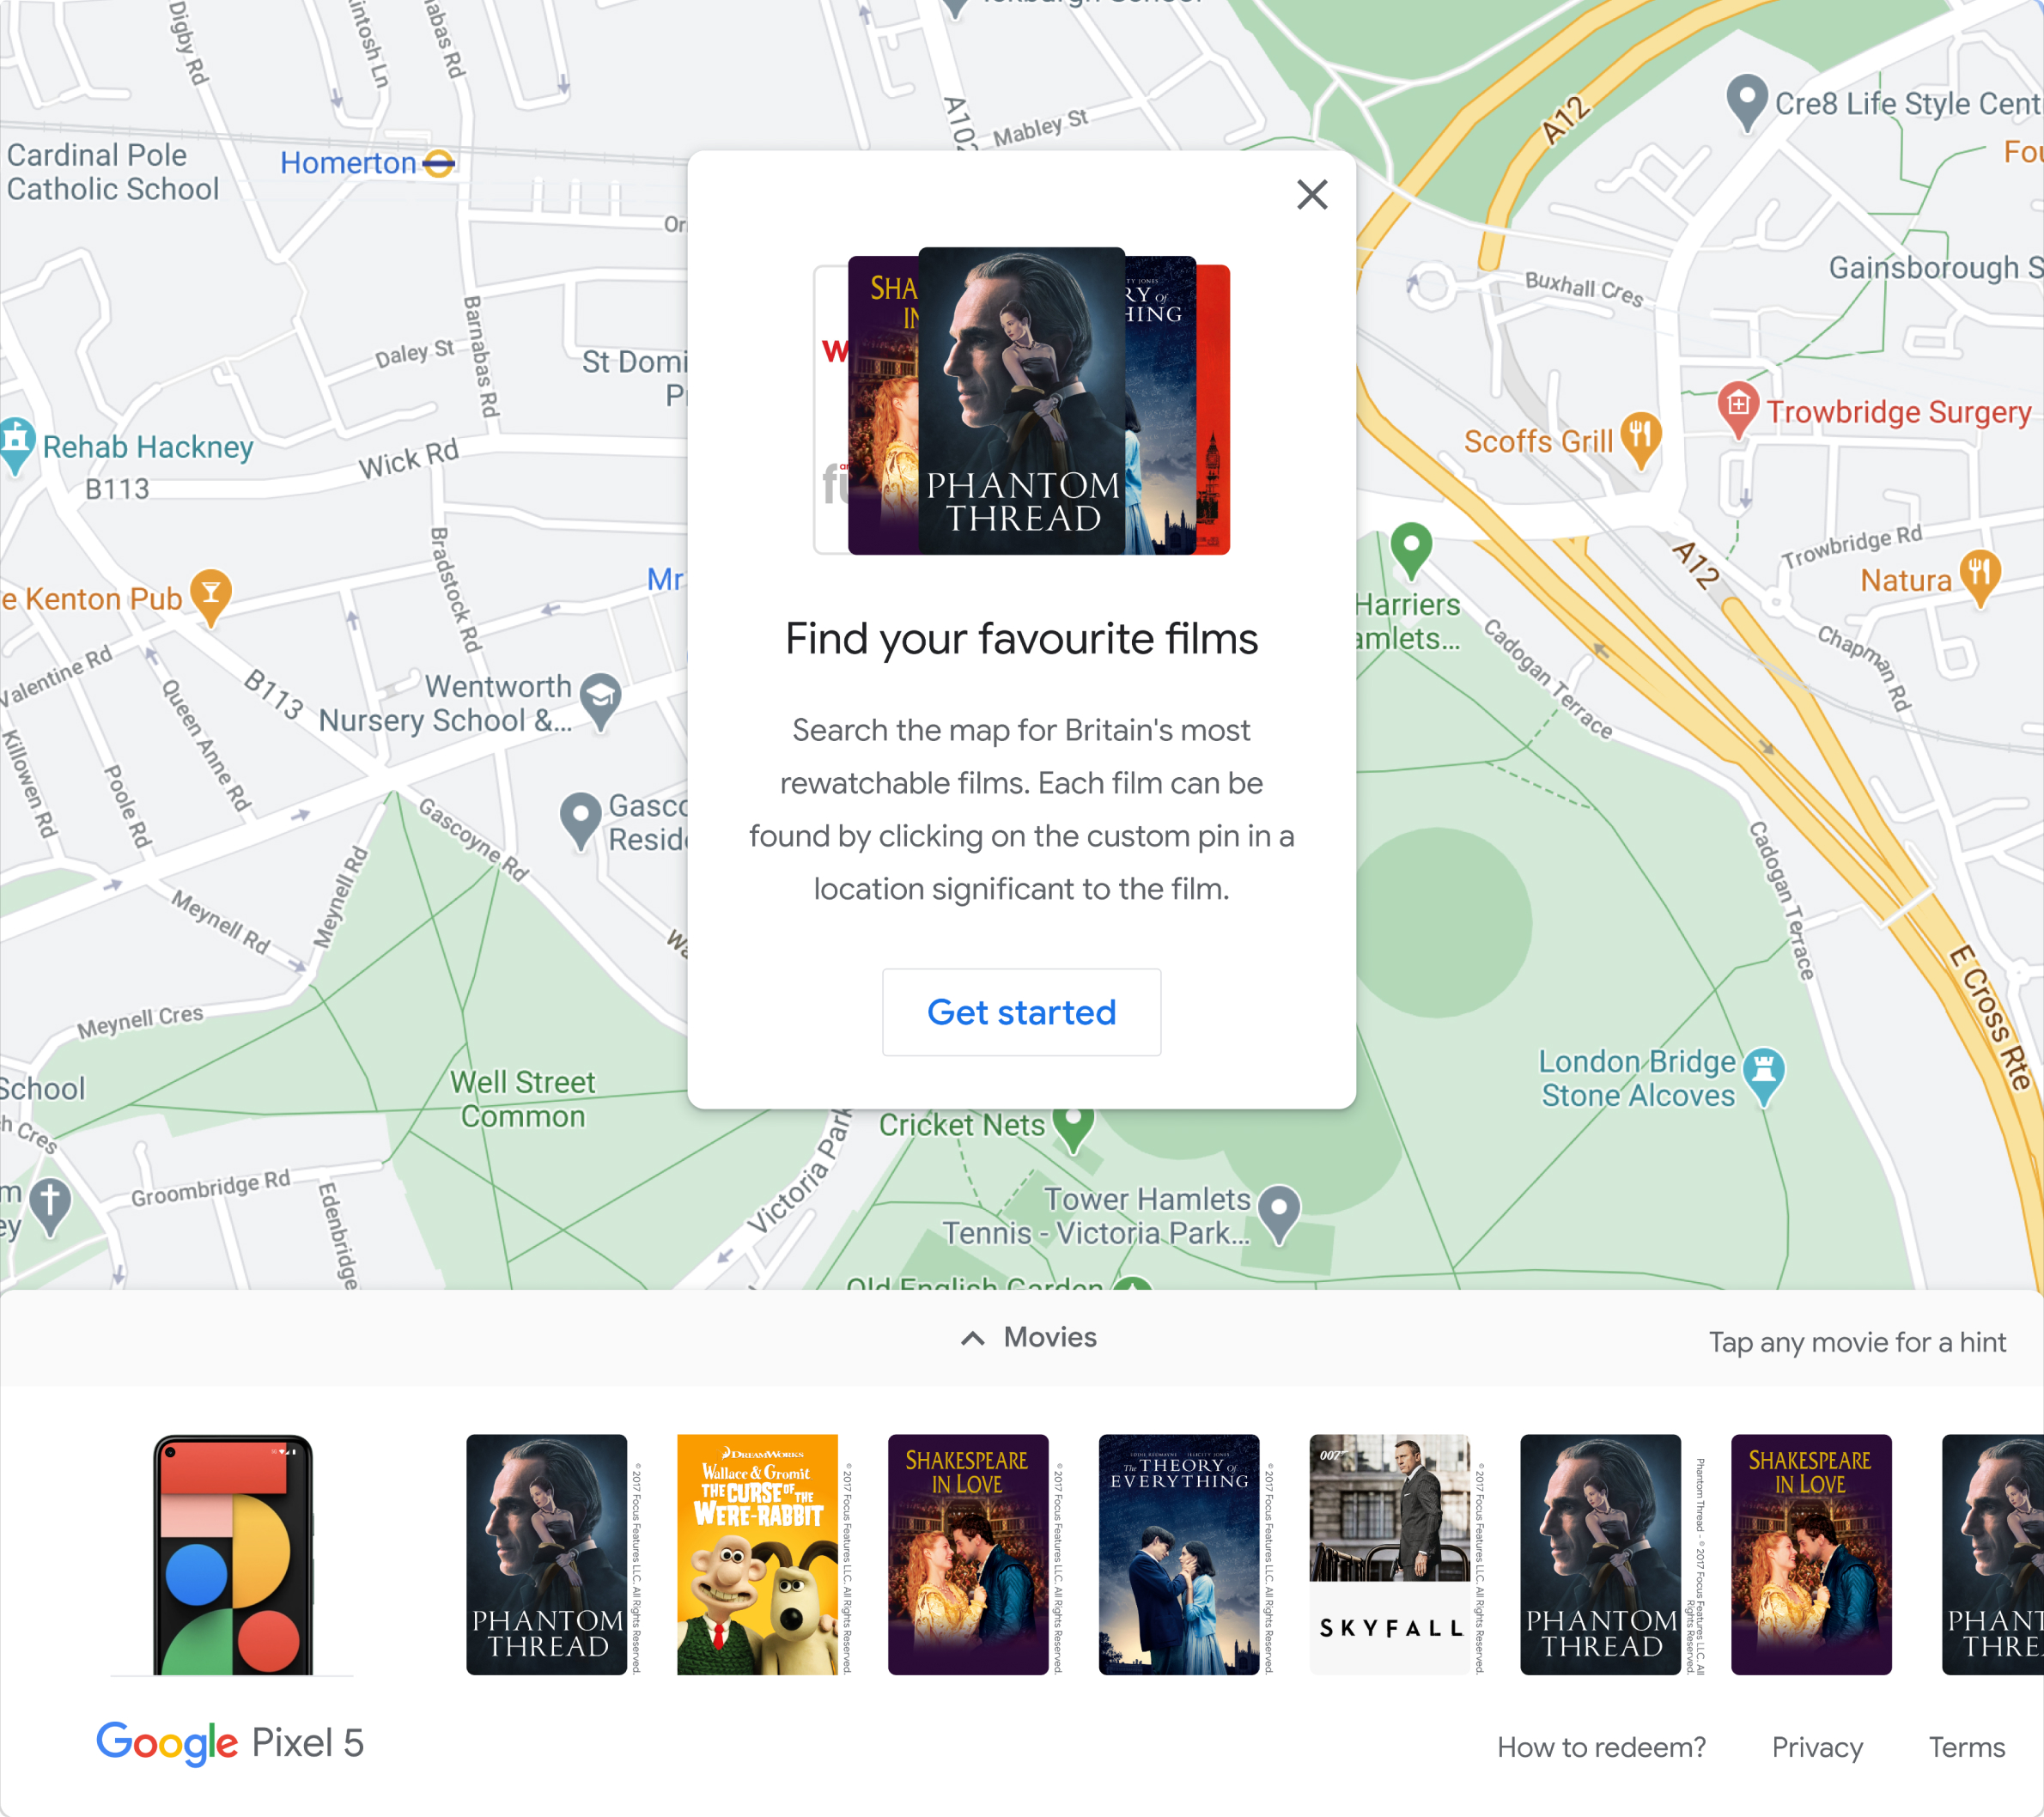Open the Privacy link
This screenshot has height=1817, width=2044.
click(1817, 1747)
